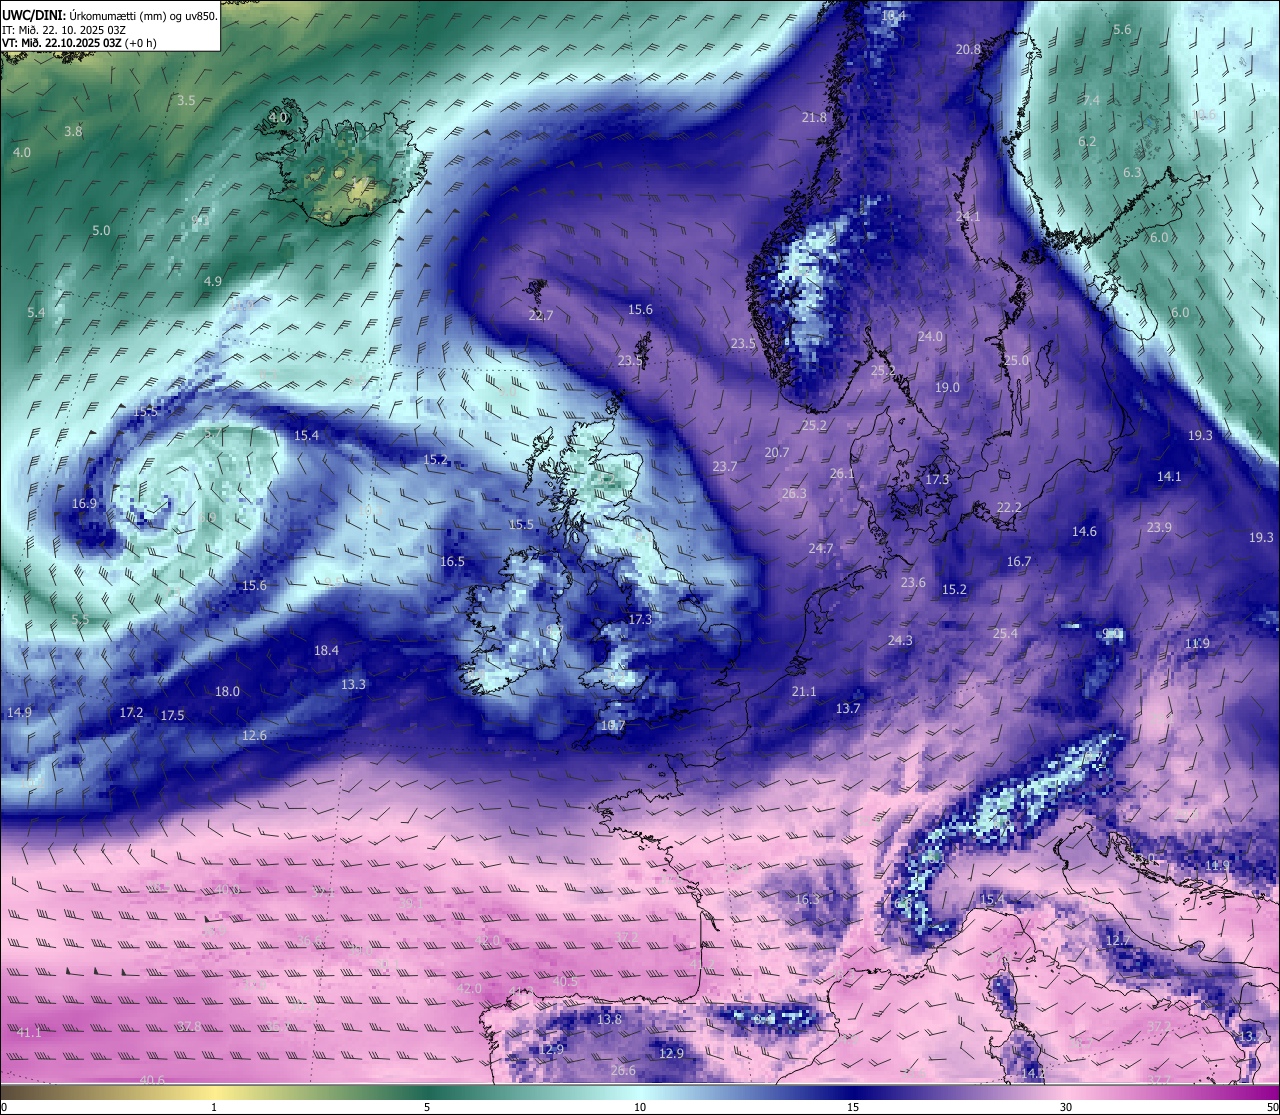Click the '12.6' value label

click(x=254, y=735)
